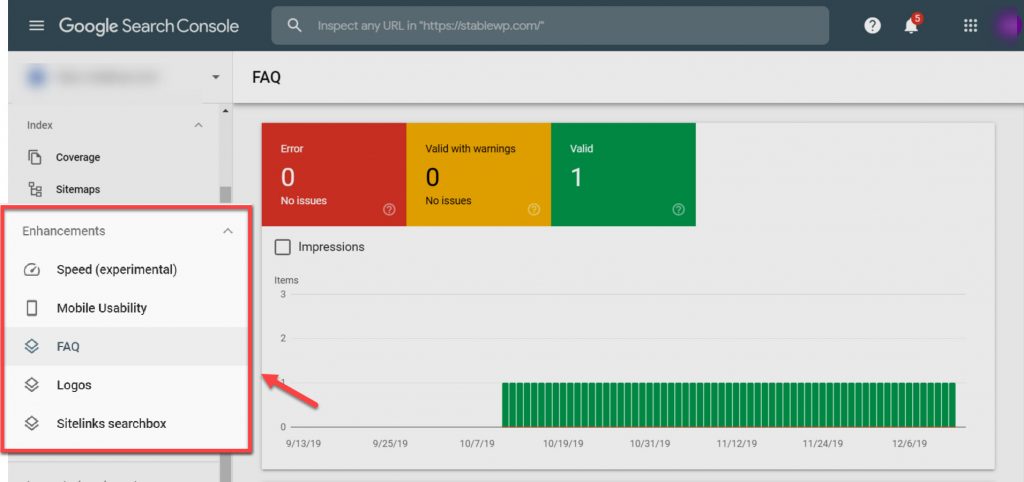The image size is (1024, 482).
Task: Collapse the Index section chevron
Action: [199, 125]
